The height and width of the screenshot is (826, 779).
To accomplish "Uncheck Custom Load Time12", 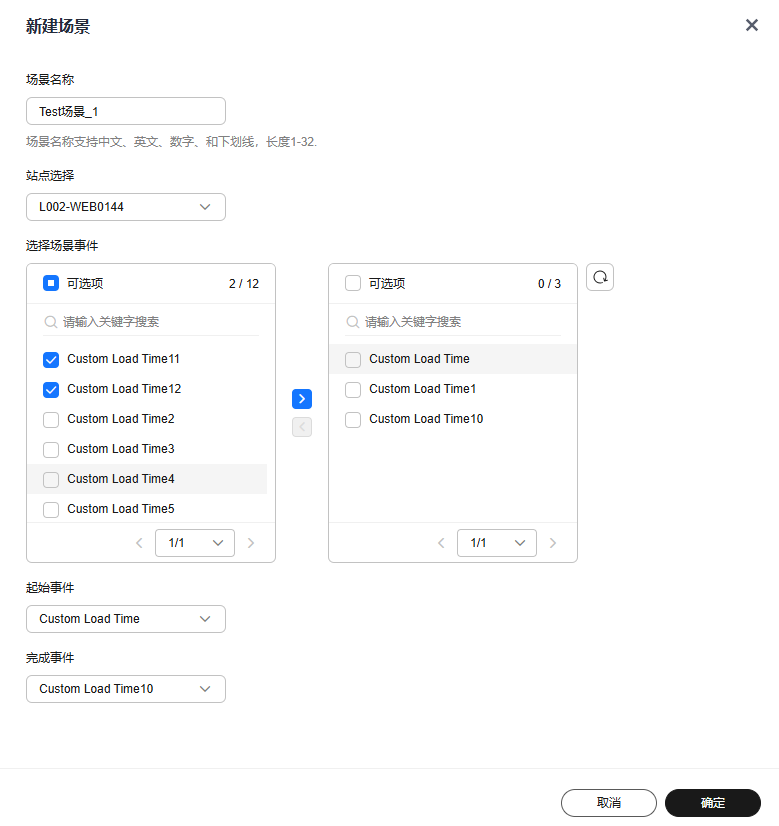I will [51, 390].
